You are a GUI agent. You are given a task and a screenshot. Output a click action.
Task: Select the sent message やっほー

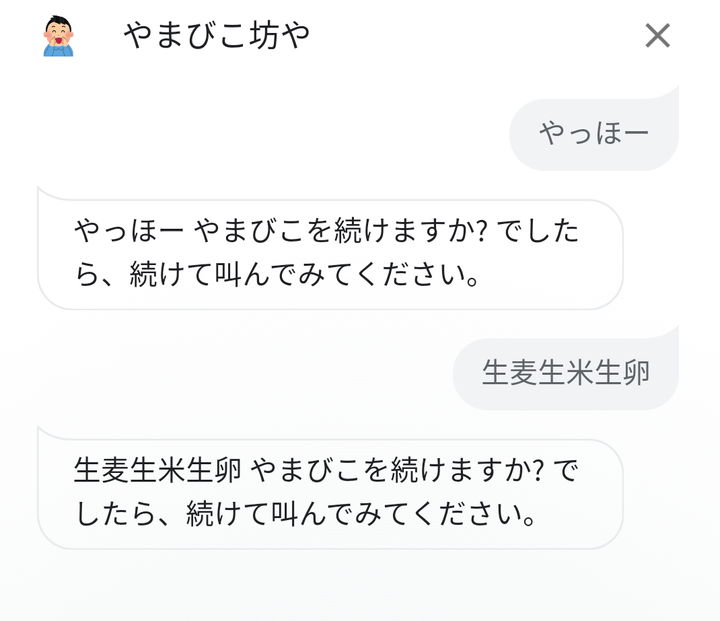[594, 132]
